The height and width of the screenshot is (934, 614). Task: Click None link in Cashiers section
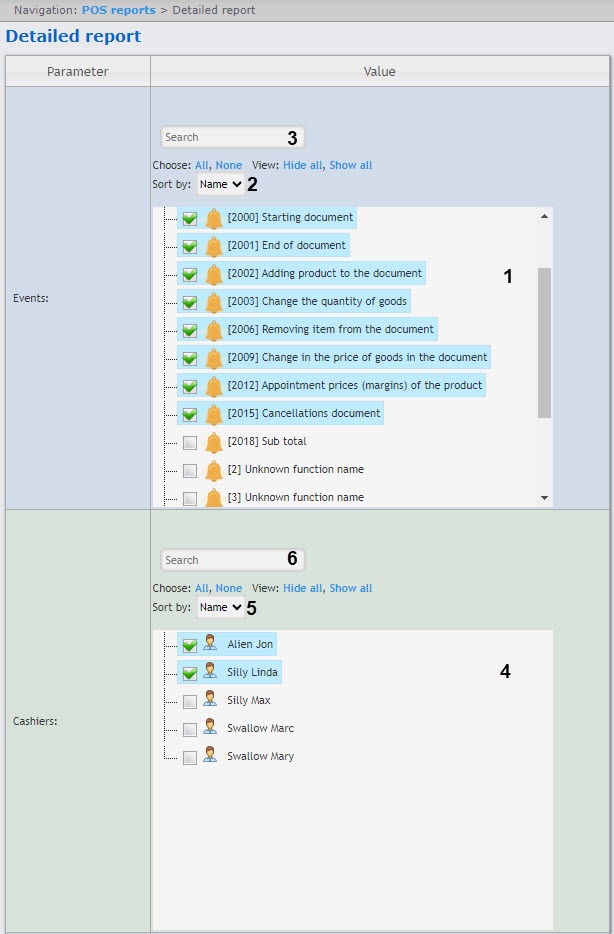tap(229, 588)
